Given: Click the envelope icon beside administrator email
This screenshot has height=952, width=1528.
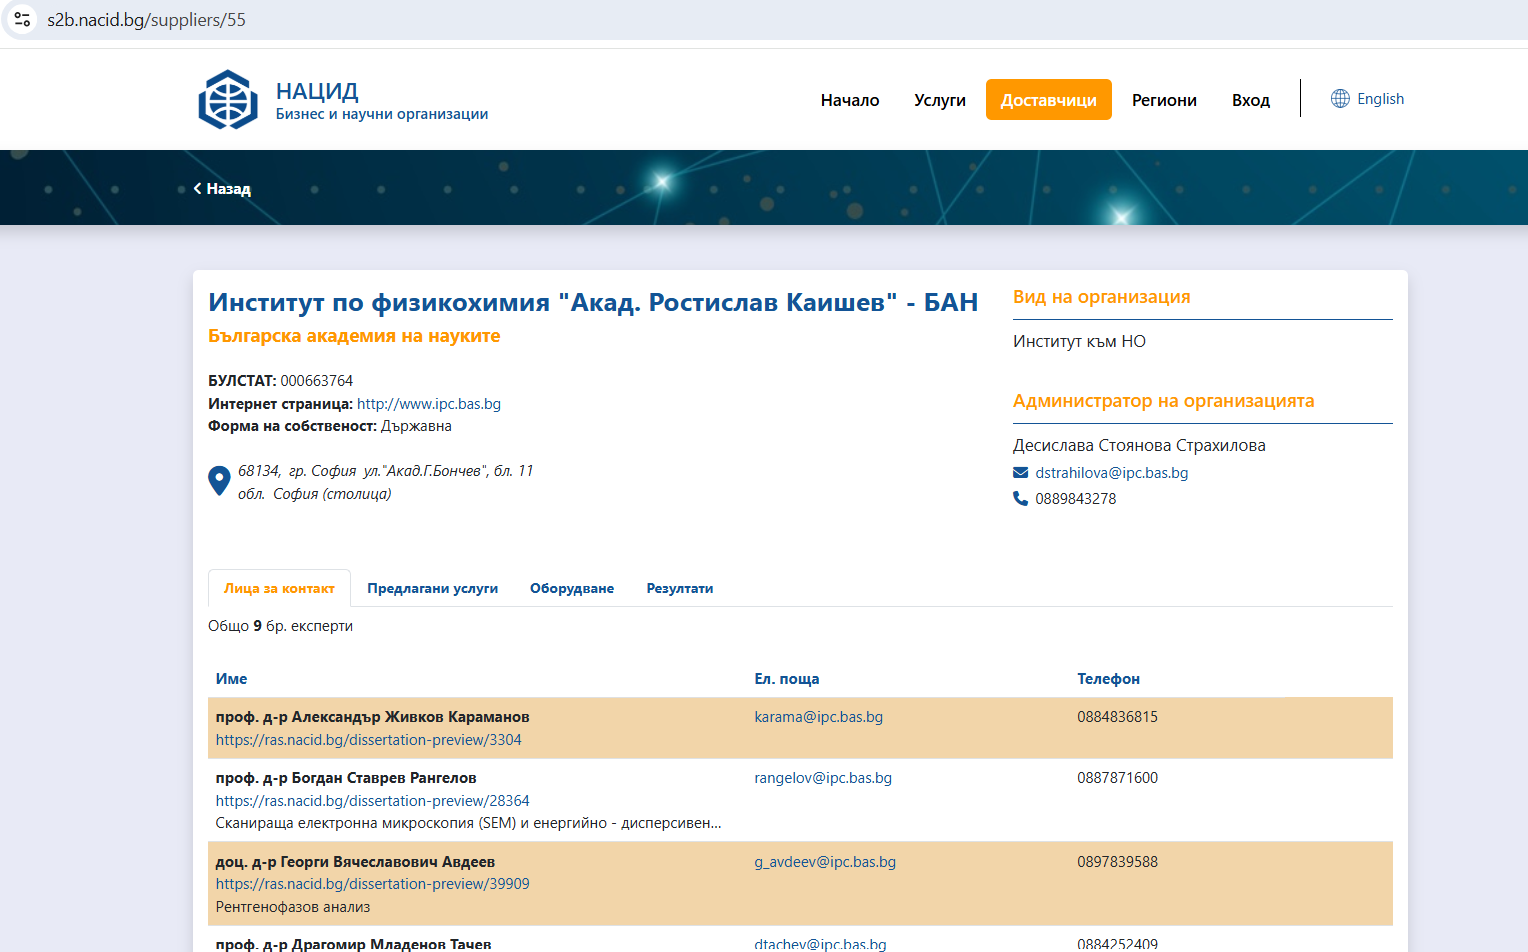Looking at the screenshot, I should (1020, 473).
